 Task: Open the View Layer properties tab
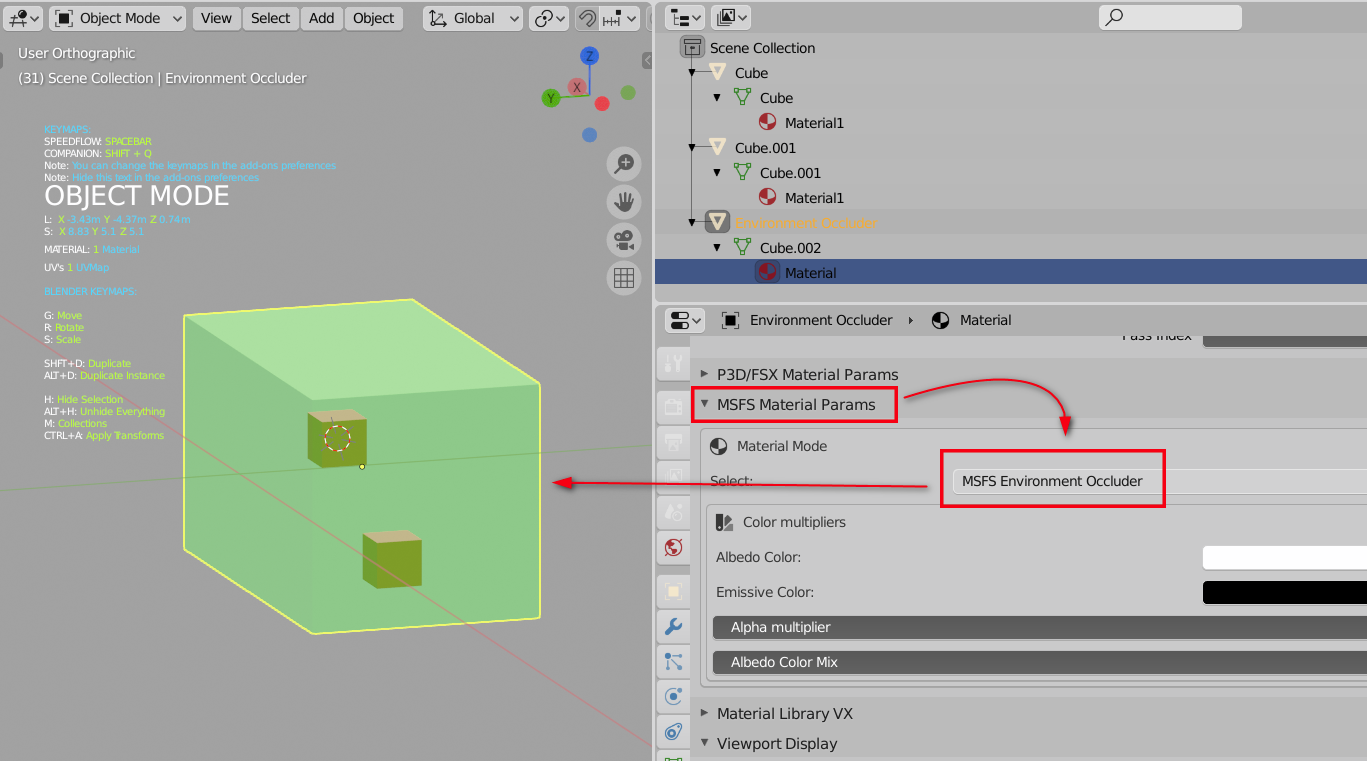674,477
